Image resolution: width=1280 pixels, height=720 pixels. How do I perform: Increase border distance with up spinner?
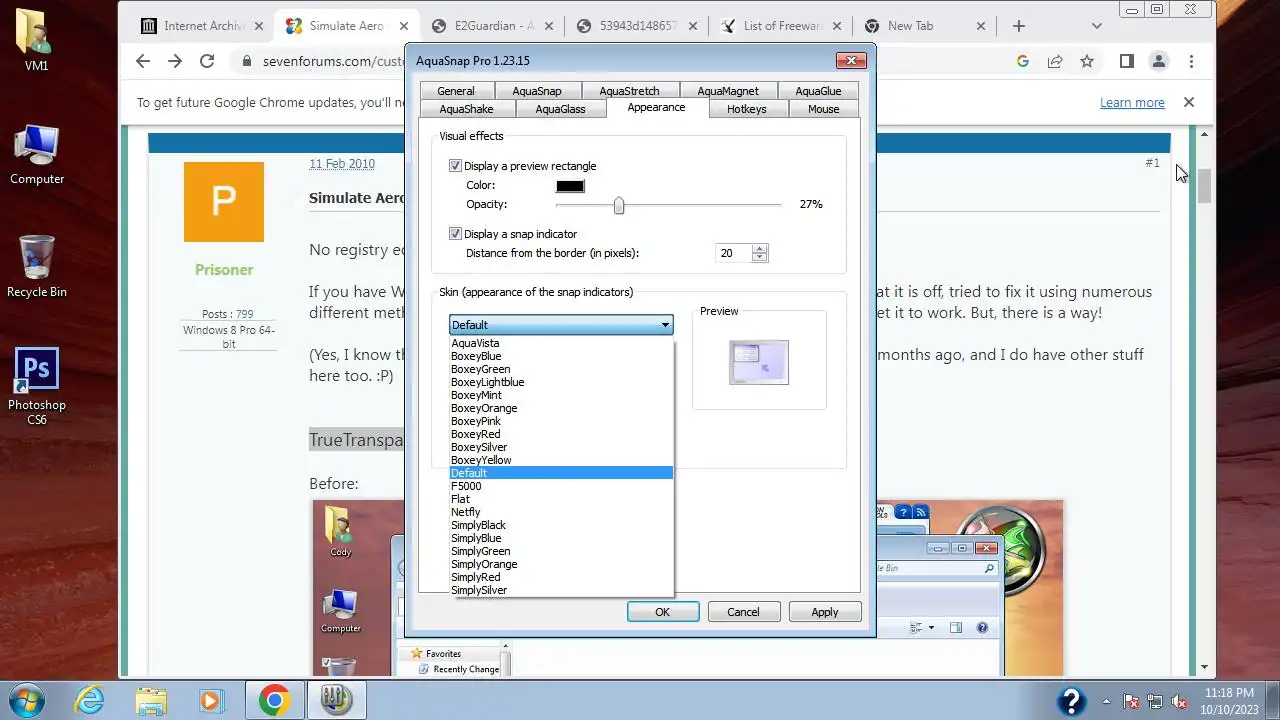759,249
